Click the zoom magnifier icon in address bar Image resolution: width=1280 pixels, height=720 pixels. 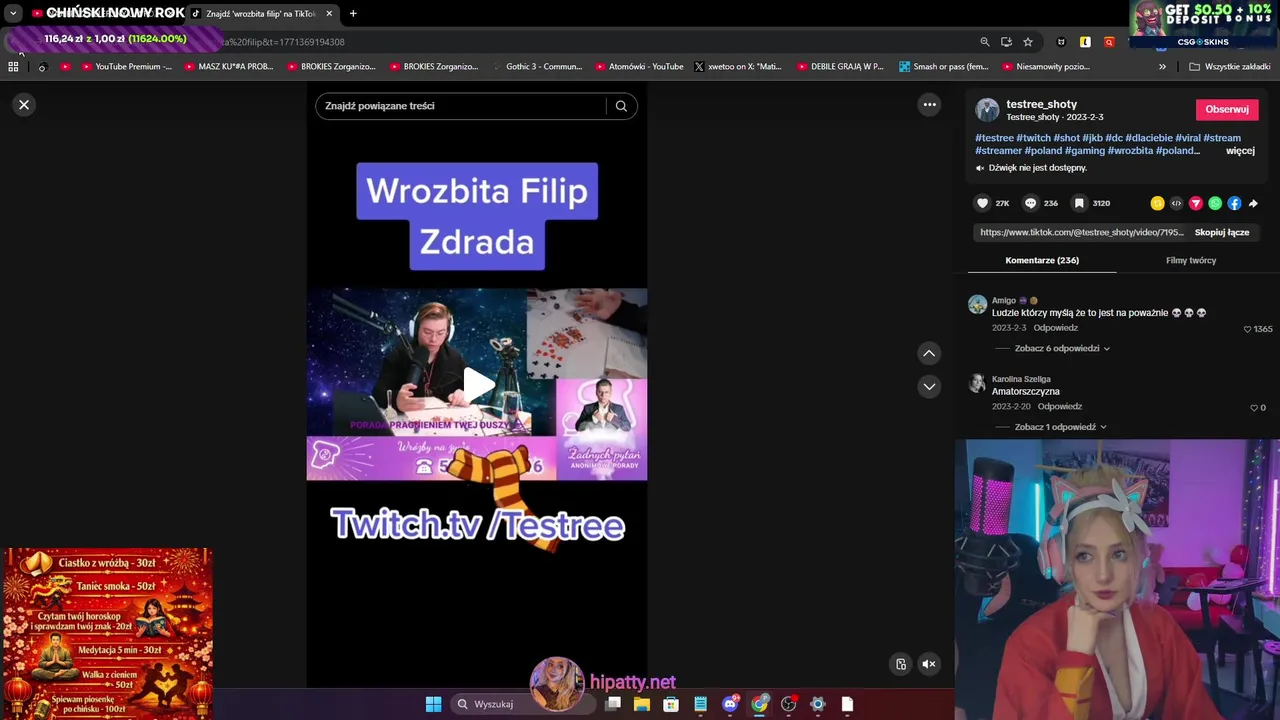(985, 42)
